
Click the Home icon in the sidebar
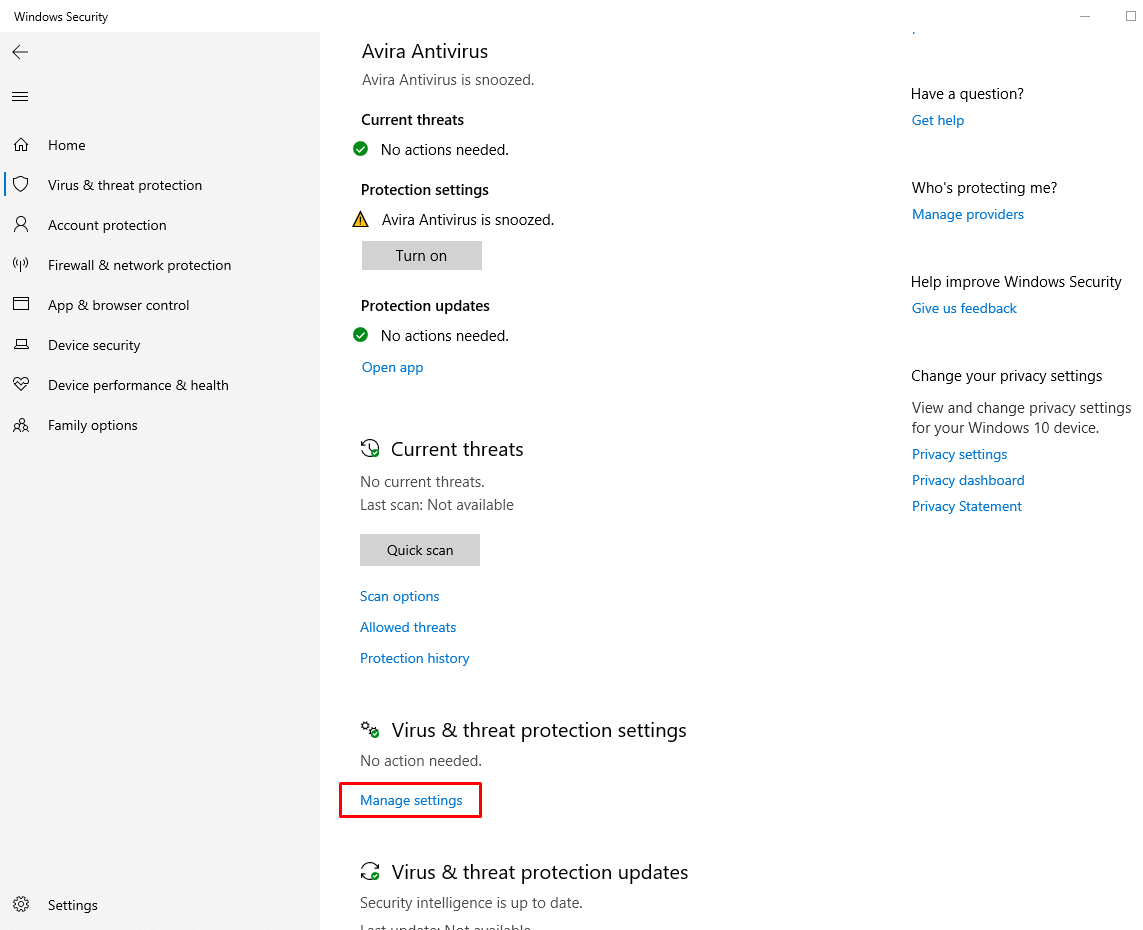point(21,144)
